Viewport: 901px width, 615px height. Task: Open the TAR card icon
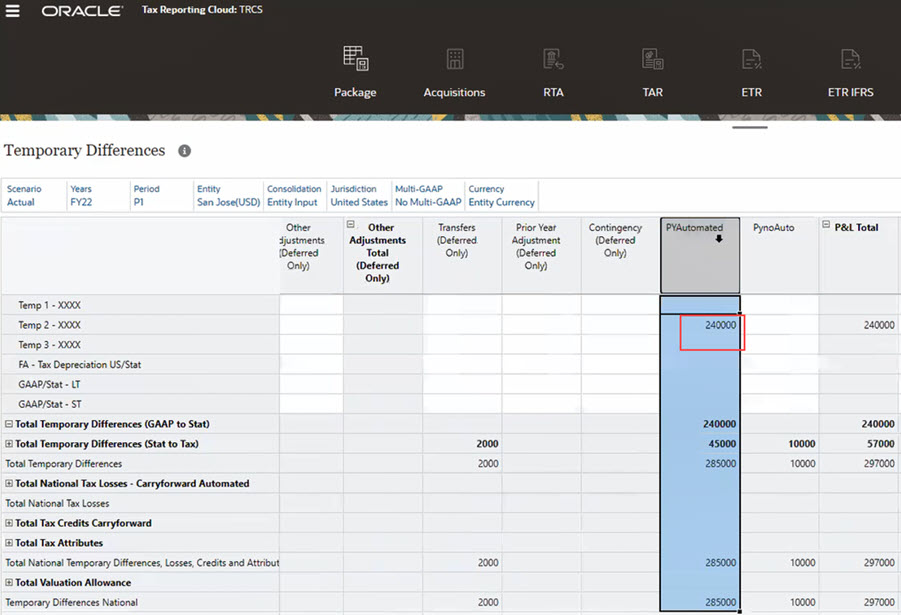652,59
